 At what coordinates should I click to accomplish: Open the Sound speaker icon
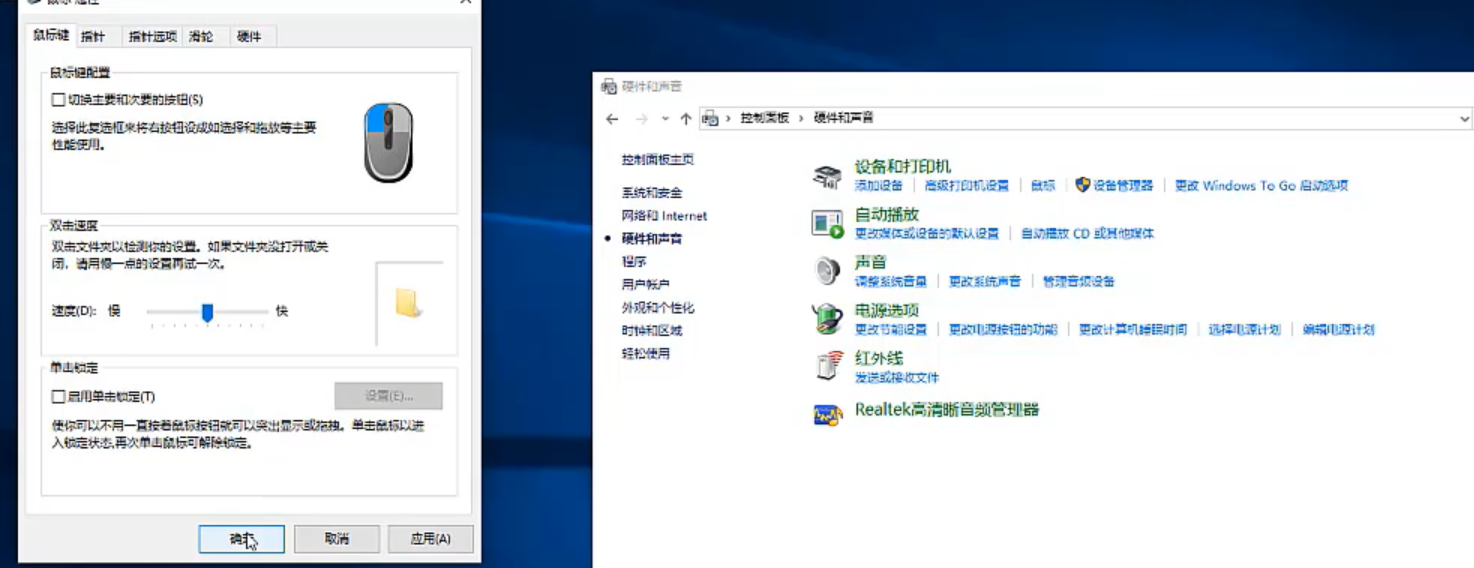[827, 271]
